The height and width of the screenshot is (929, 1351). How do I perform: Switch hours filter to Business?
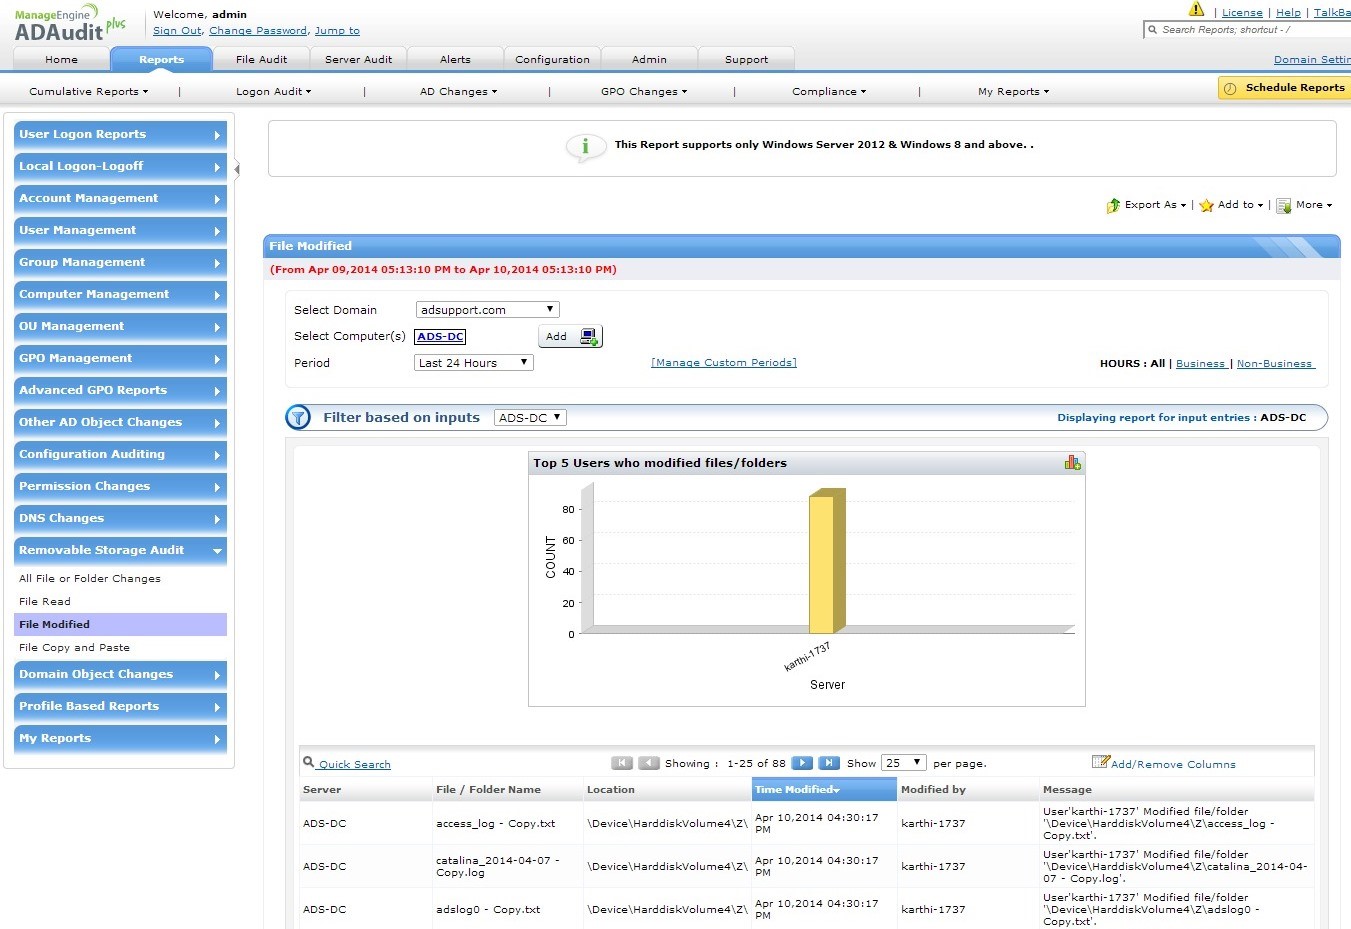pyautogui.click(x=1200, y=364)
